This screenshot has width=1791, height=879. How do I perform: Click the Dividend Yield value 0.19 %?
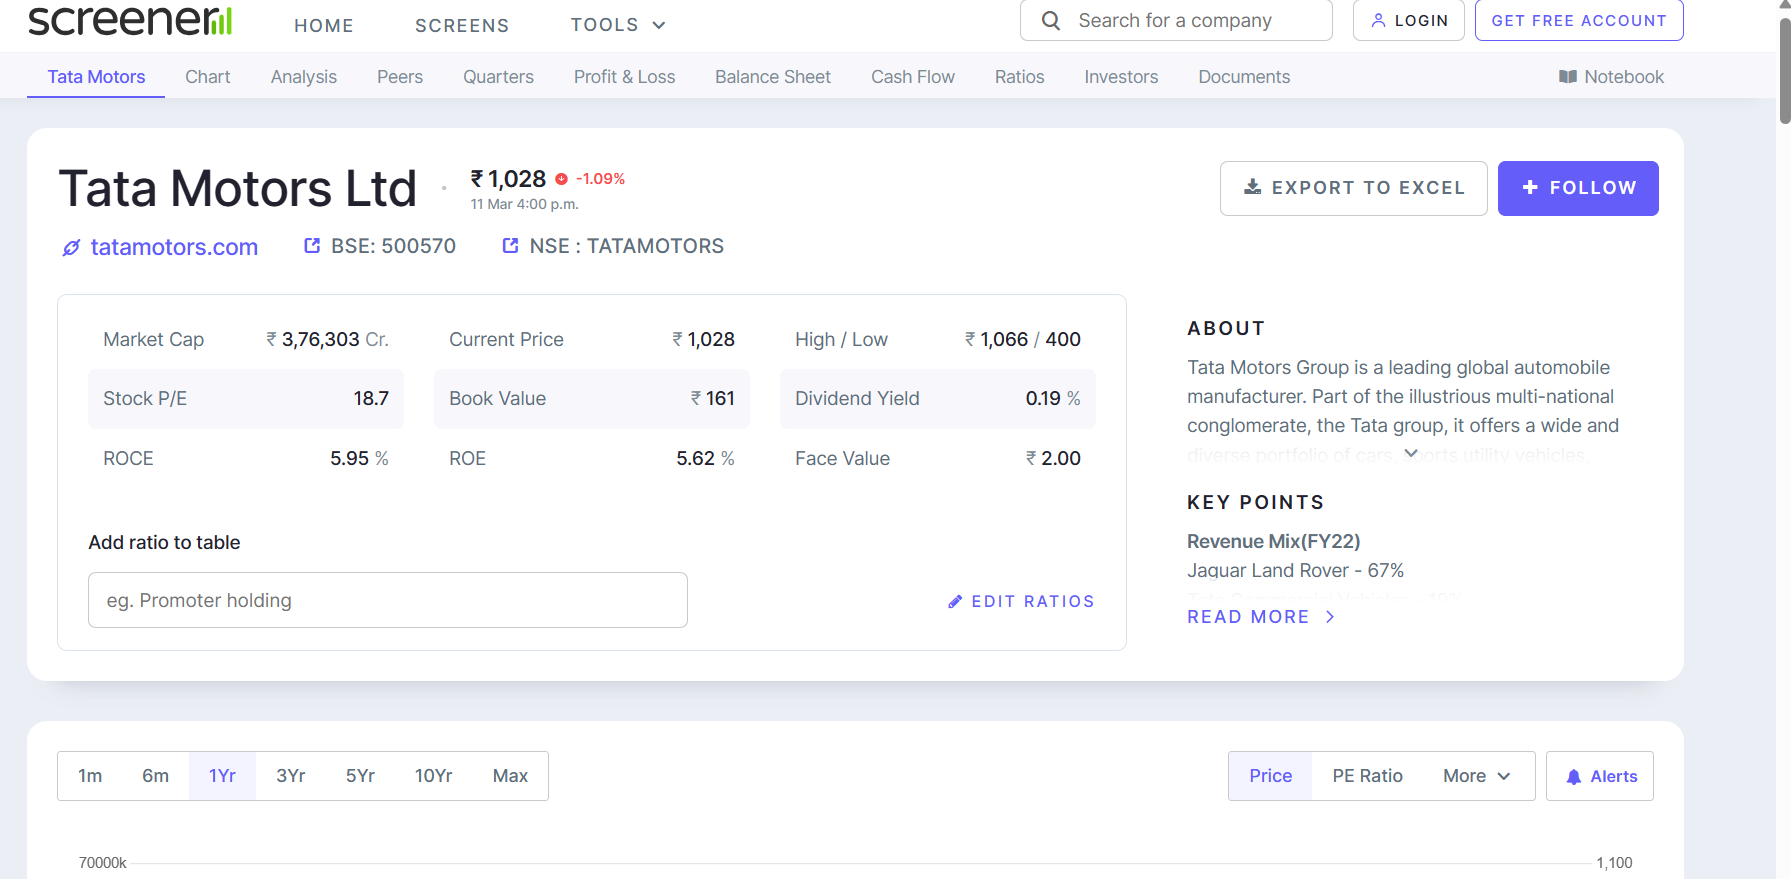click(x=1053, y=399)
